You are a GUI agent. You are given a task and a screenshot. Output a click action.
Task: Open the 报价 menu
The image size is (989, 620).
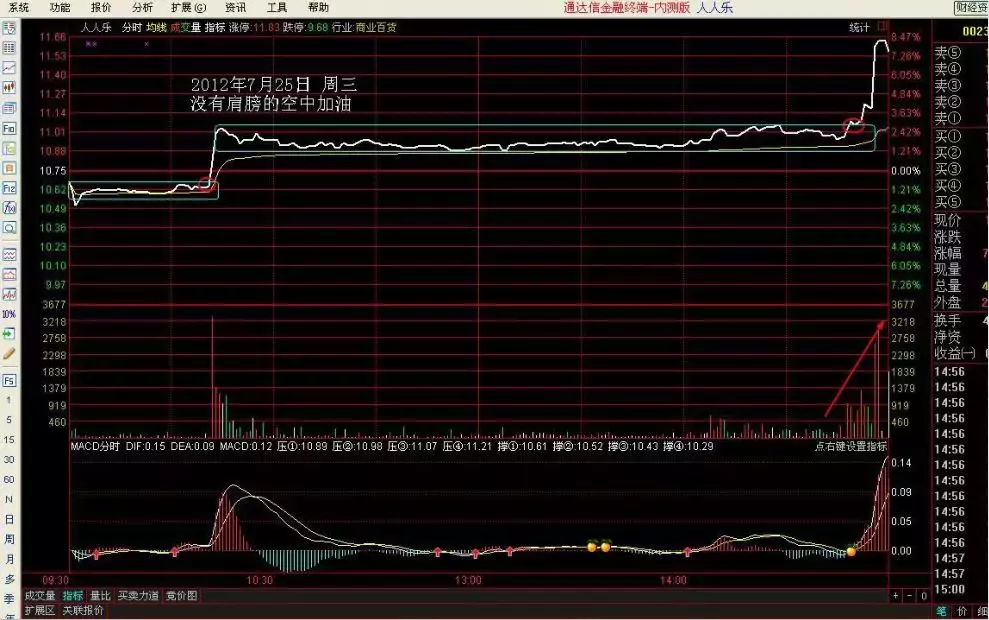click(101, 8)
